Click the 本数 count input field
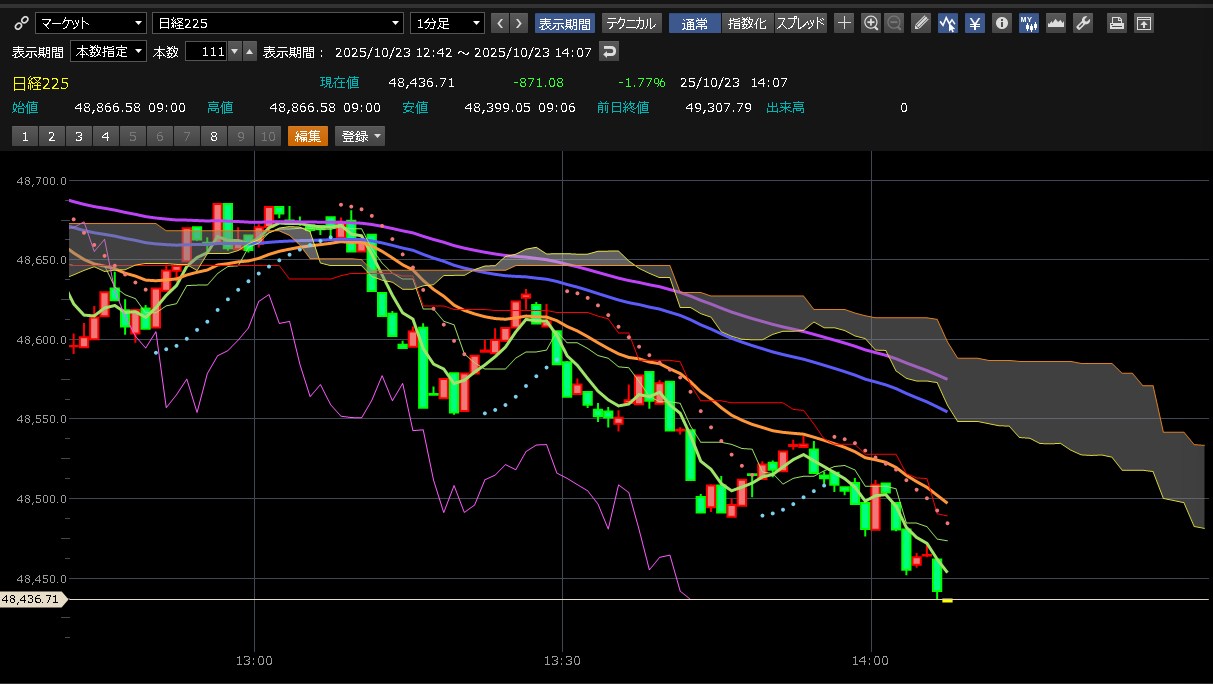1213x684 pixels. (206, 52)
